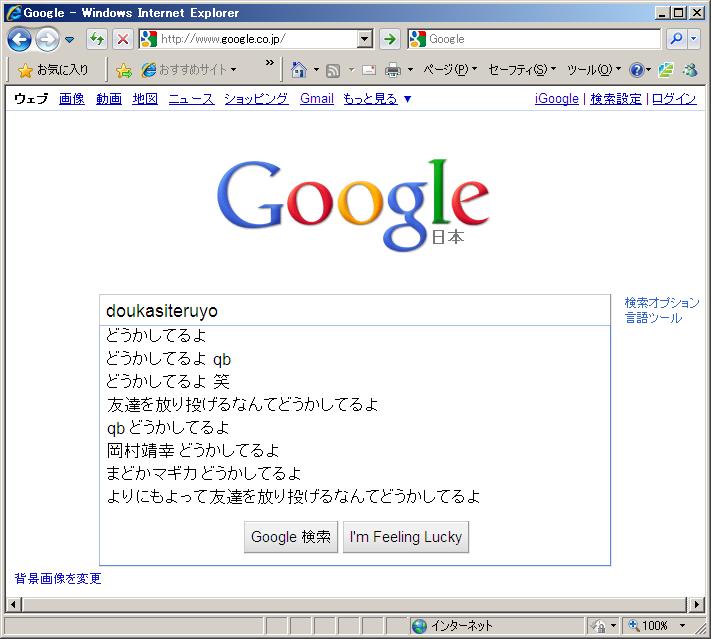Image resolution: width=711 pixels, height=639 pixels.
Task: Select suggestion starting with よりにもよって
Action: point(355,497)
